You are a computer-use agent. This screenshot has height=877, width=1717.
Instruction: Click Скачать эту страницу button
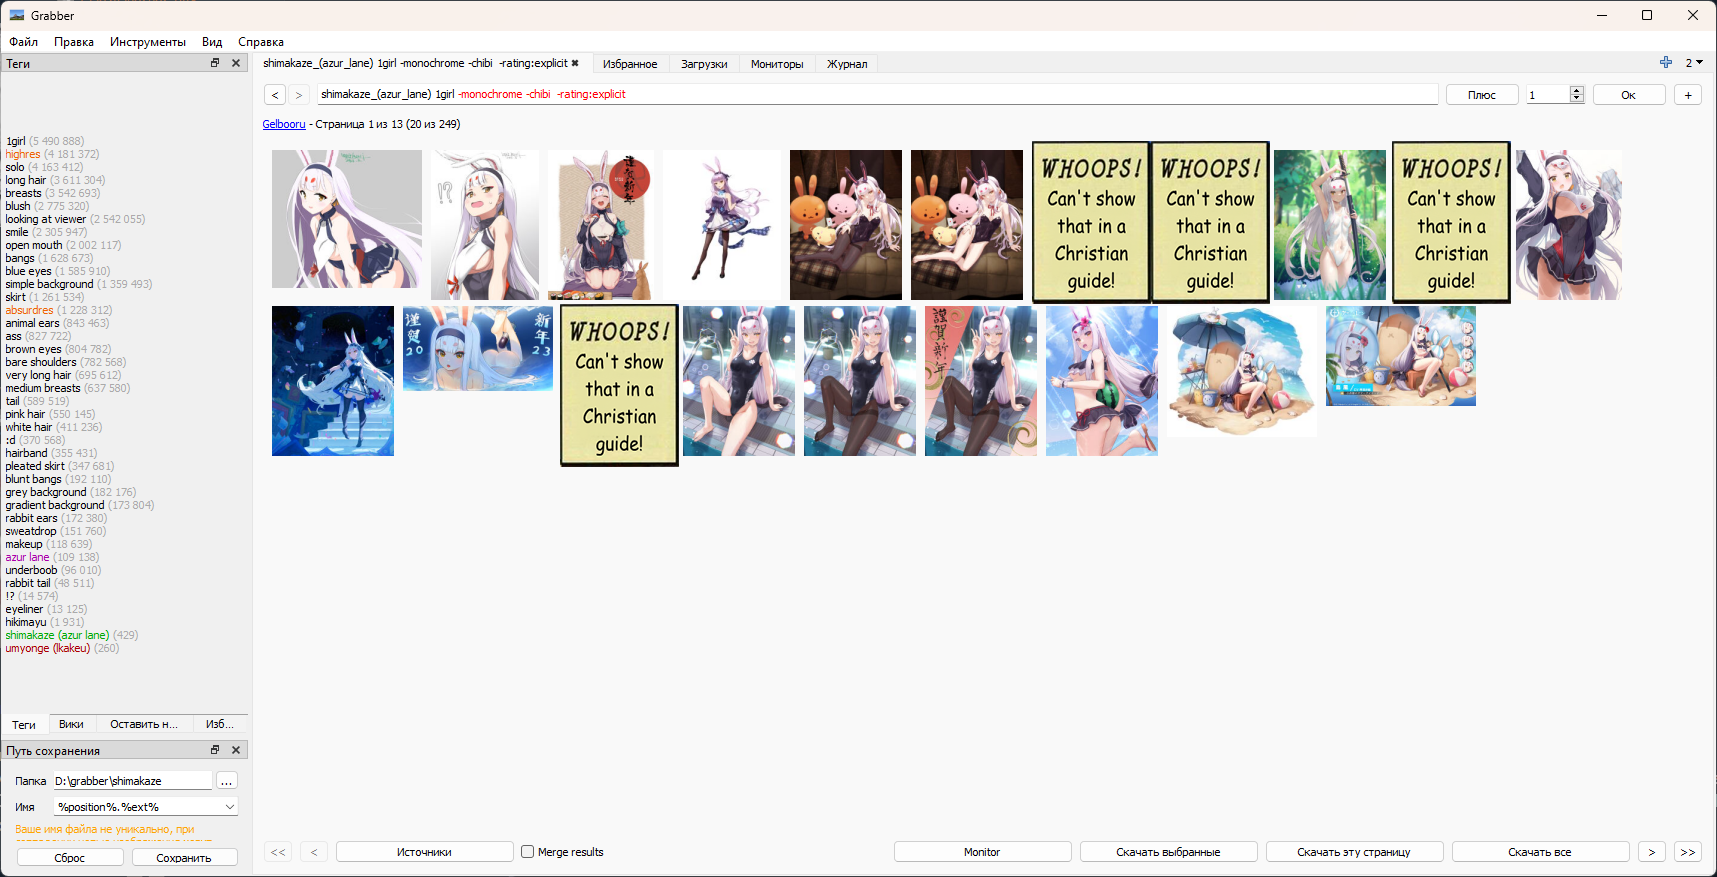[1354, 852]
